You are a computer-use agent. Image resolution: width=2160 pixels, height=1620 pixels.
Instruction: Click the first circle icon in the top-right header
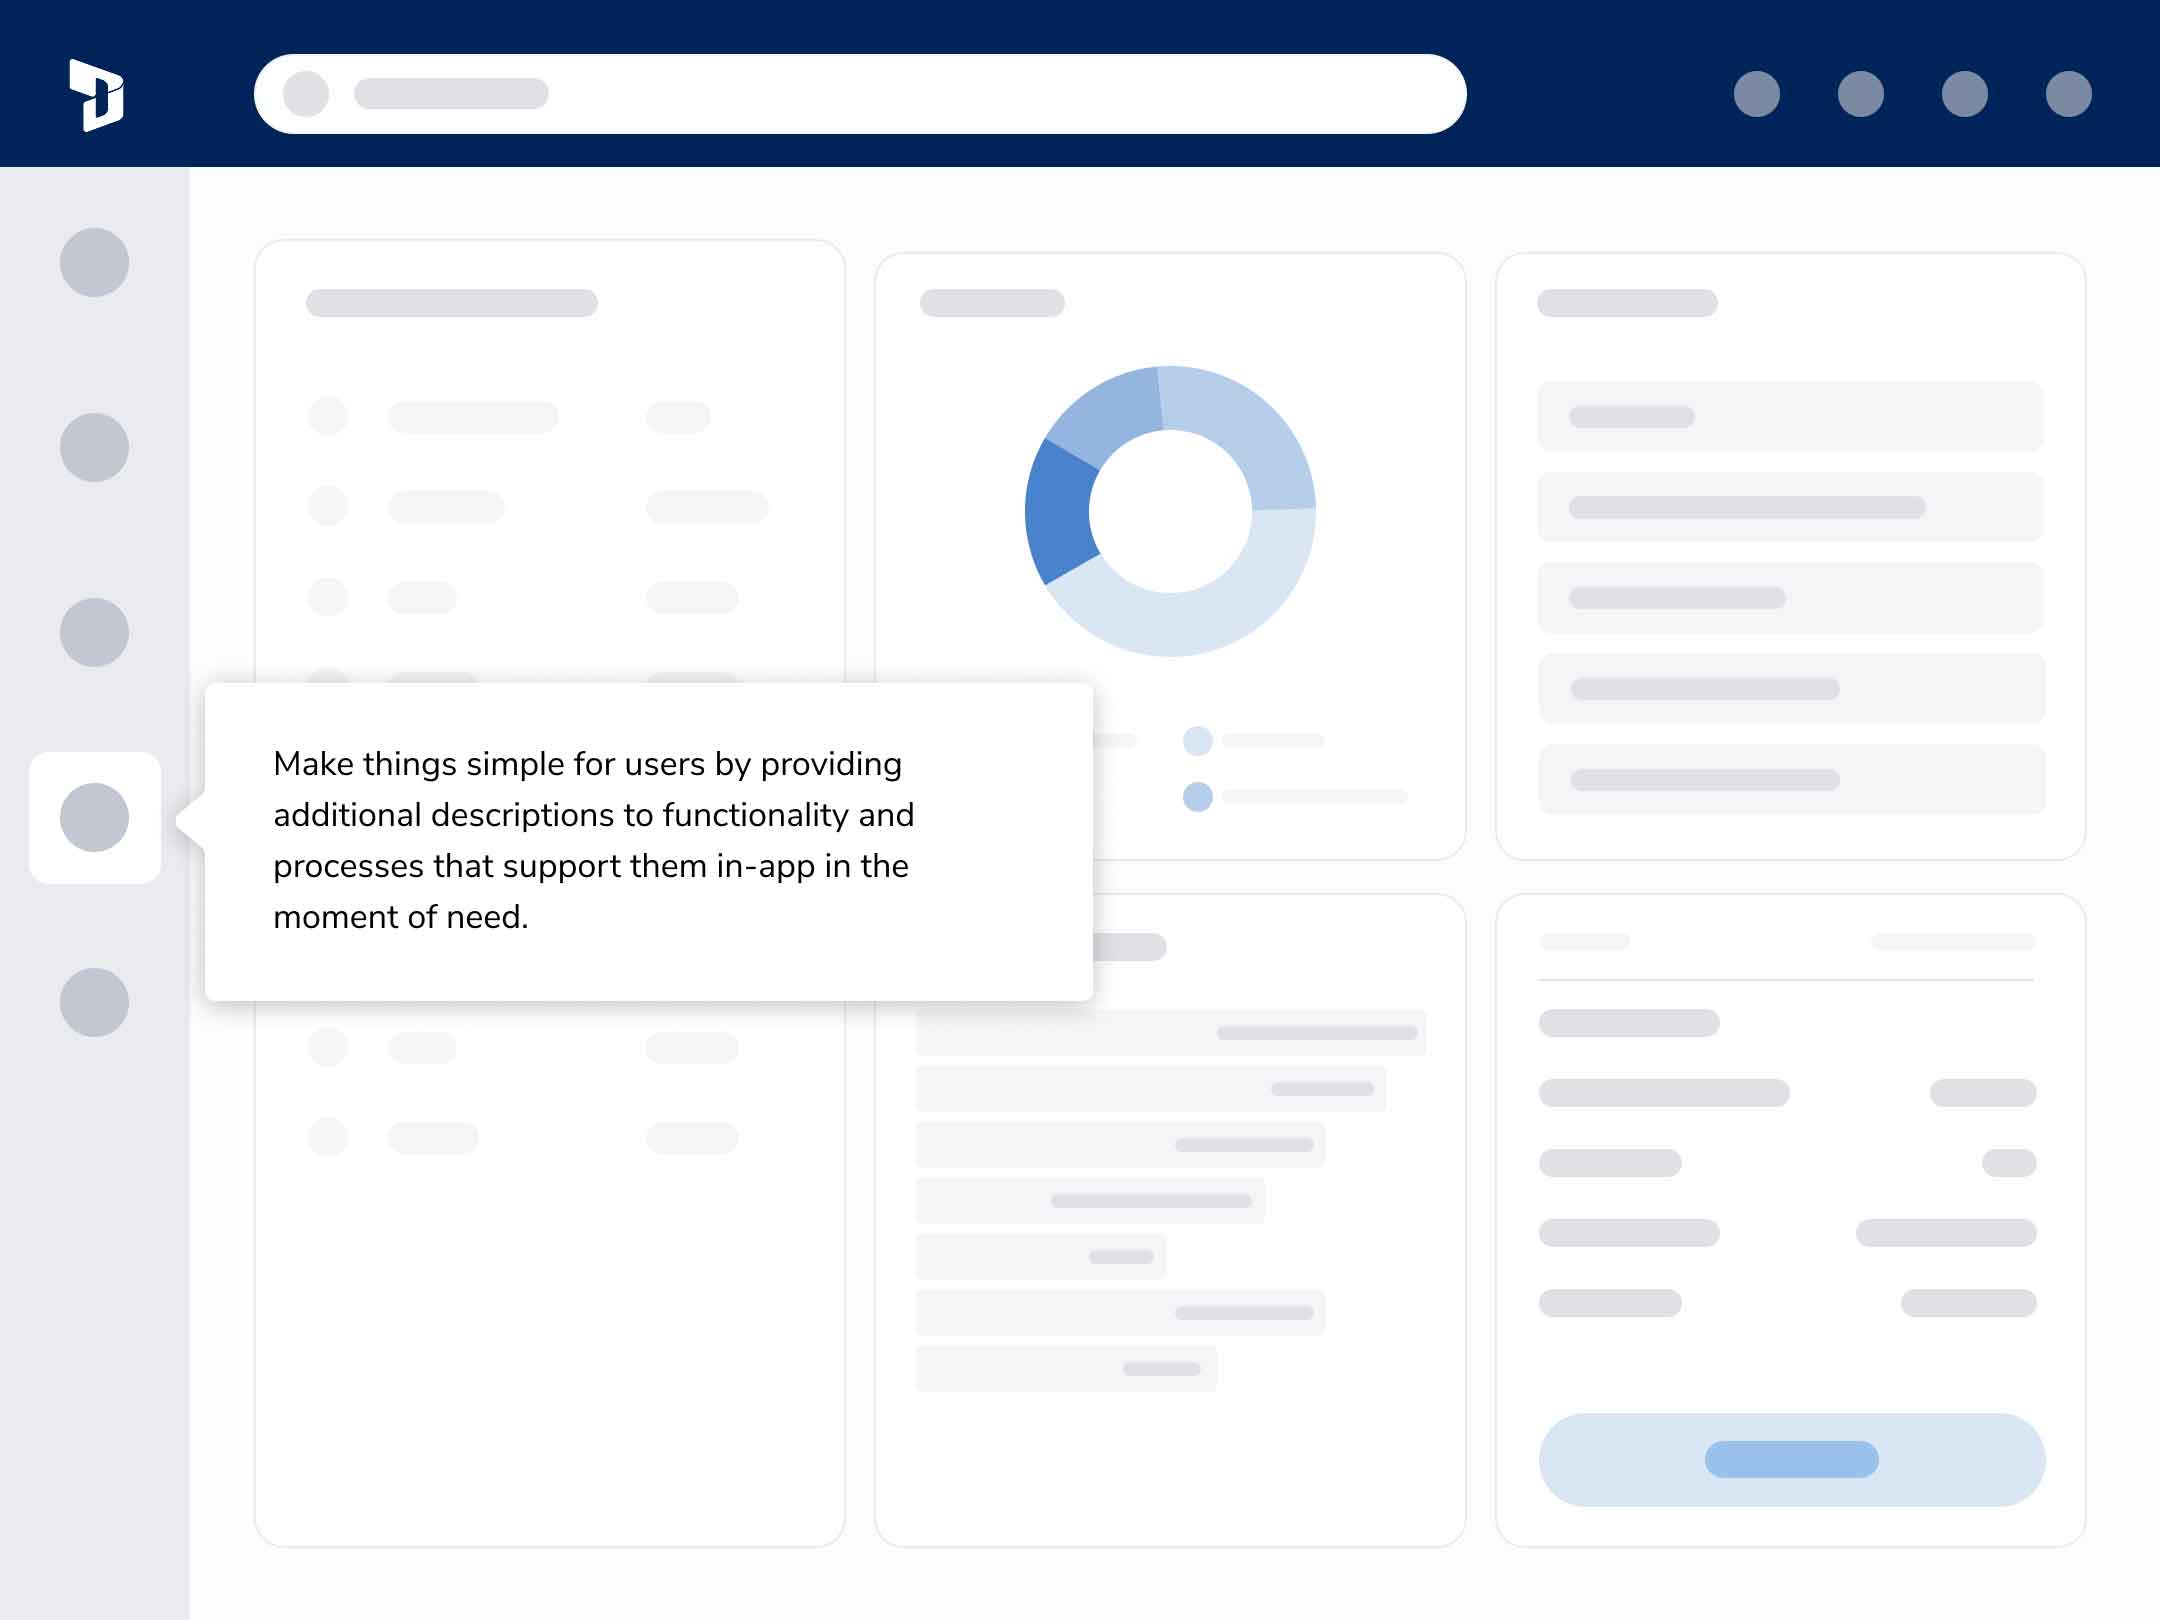pos(1756,94)
